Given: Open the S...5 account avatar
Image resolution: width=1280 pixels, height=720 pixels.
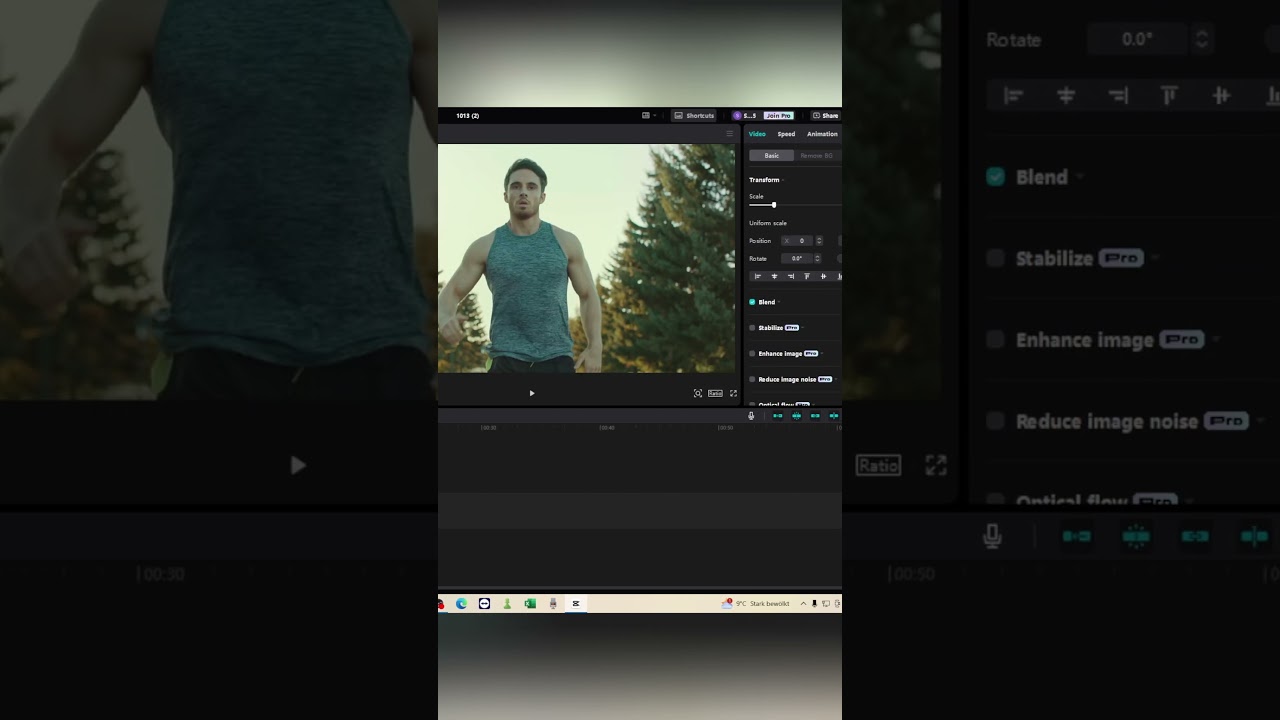Looking at the screenshot, I should [x=737, y=116].
